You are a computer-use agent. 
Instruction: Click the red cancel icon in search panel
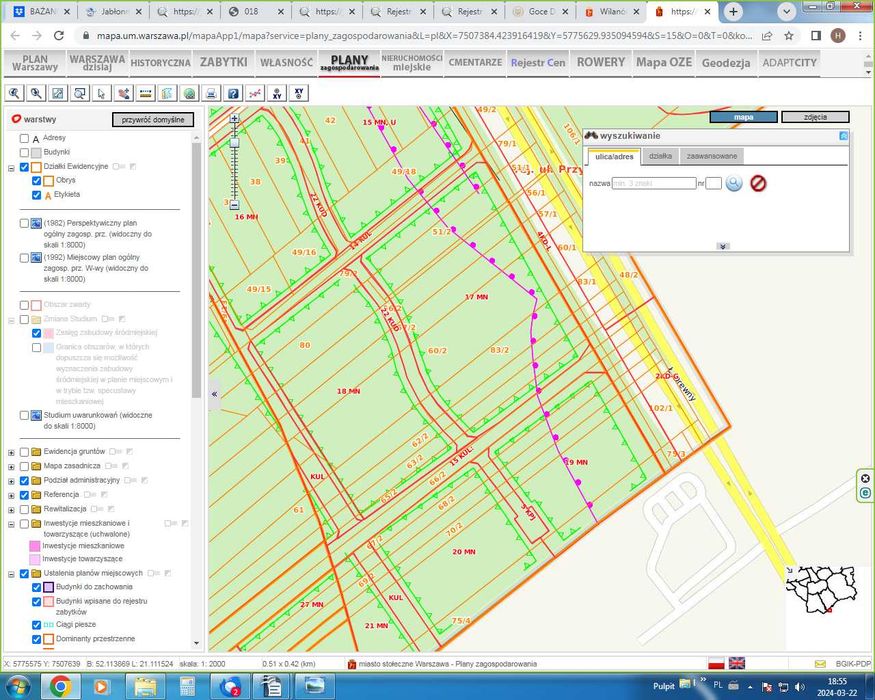click(758, 183)
